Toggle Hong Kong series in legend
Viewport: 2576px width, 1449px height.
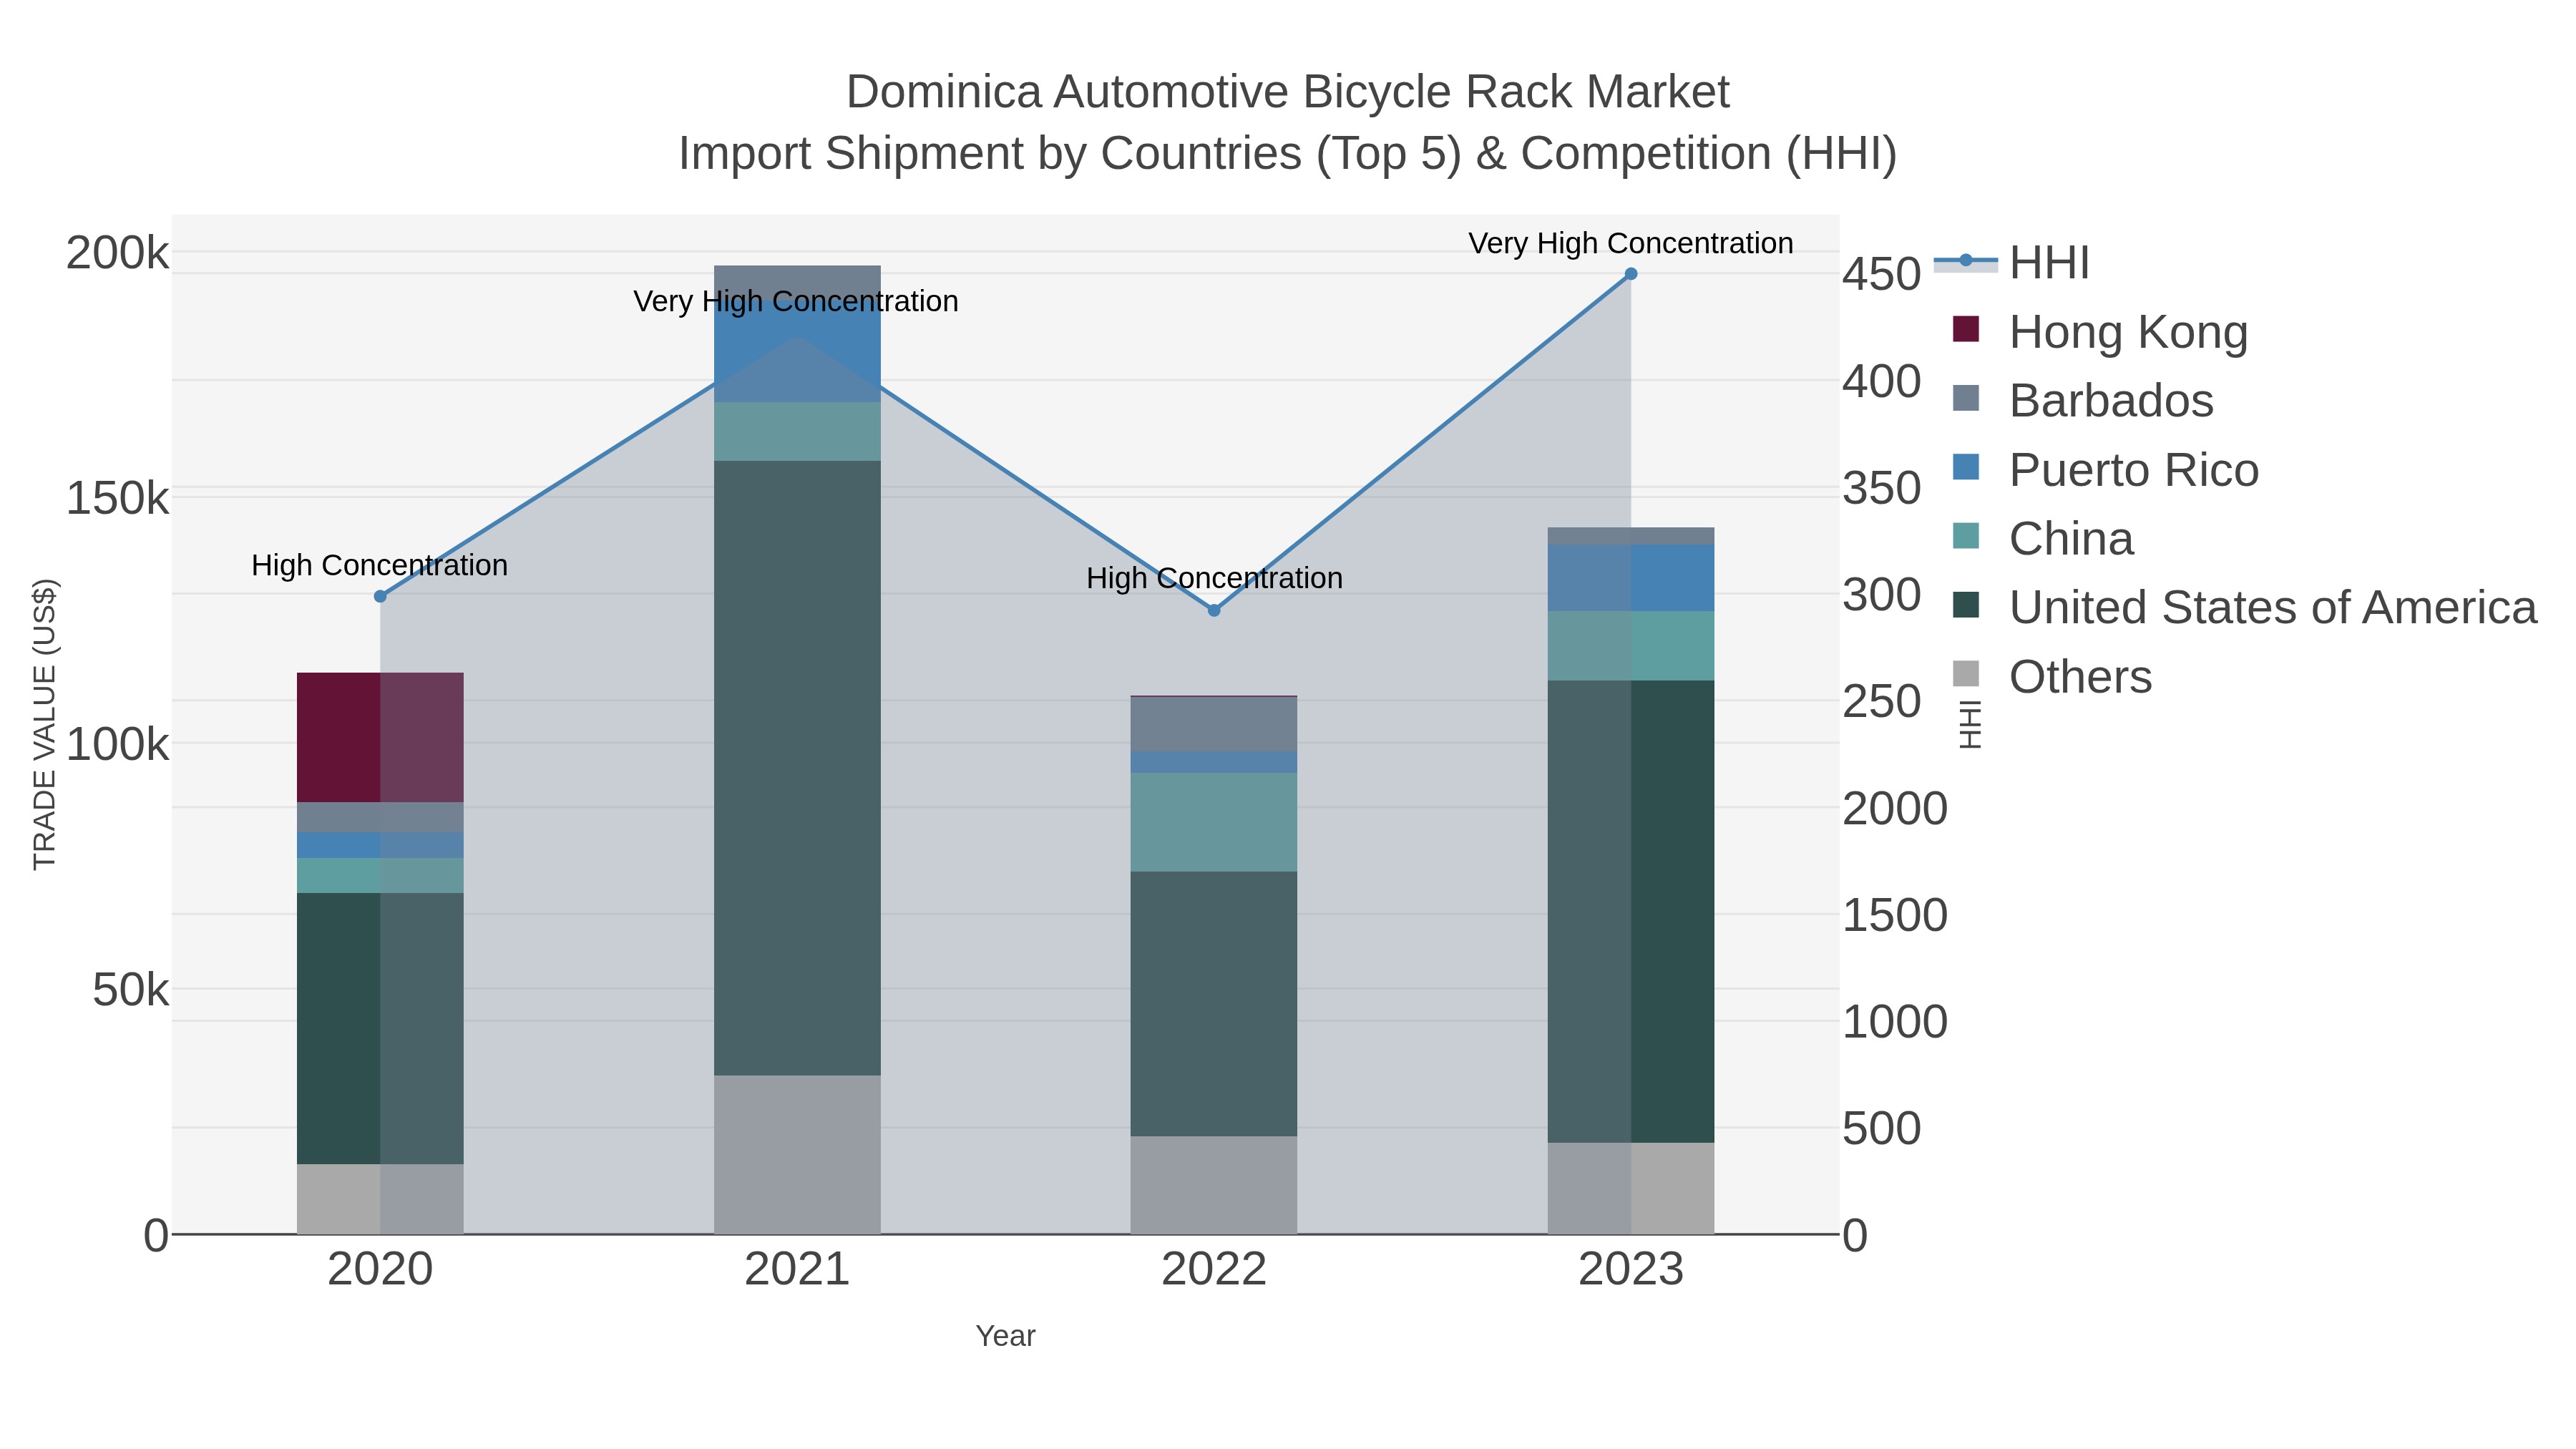(2100, 331)
